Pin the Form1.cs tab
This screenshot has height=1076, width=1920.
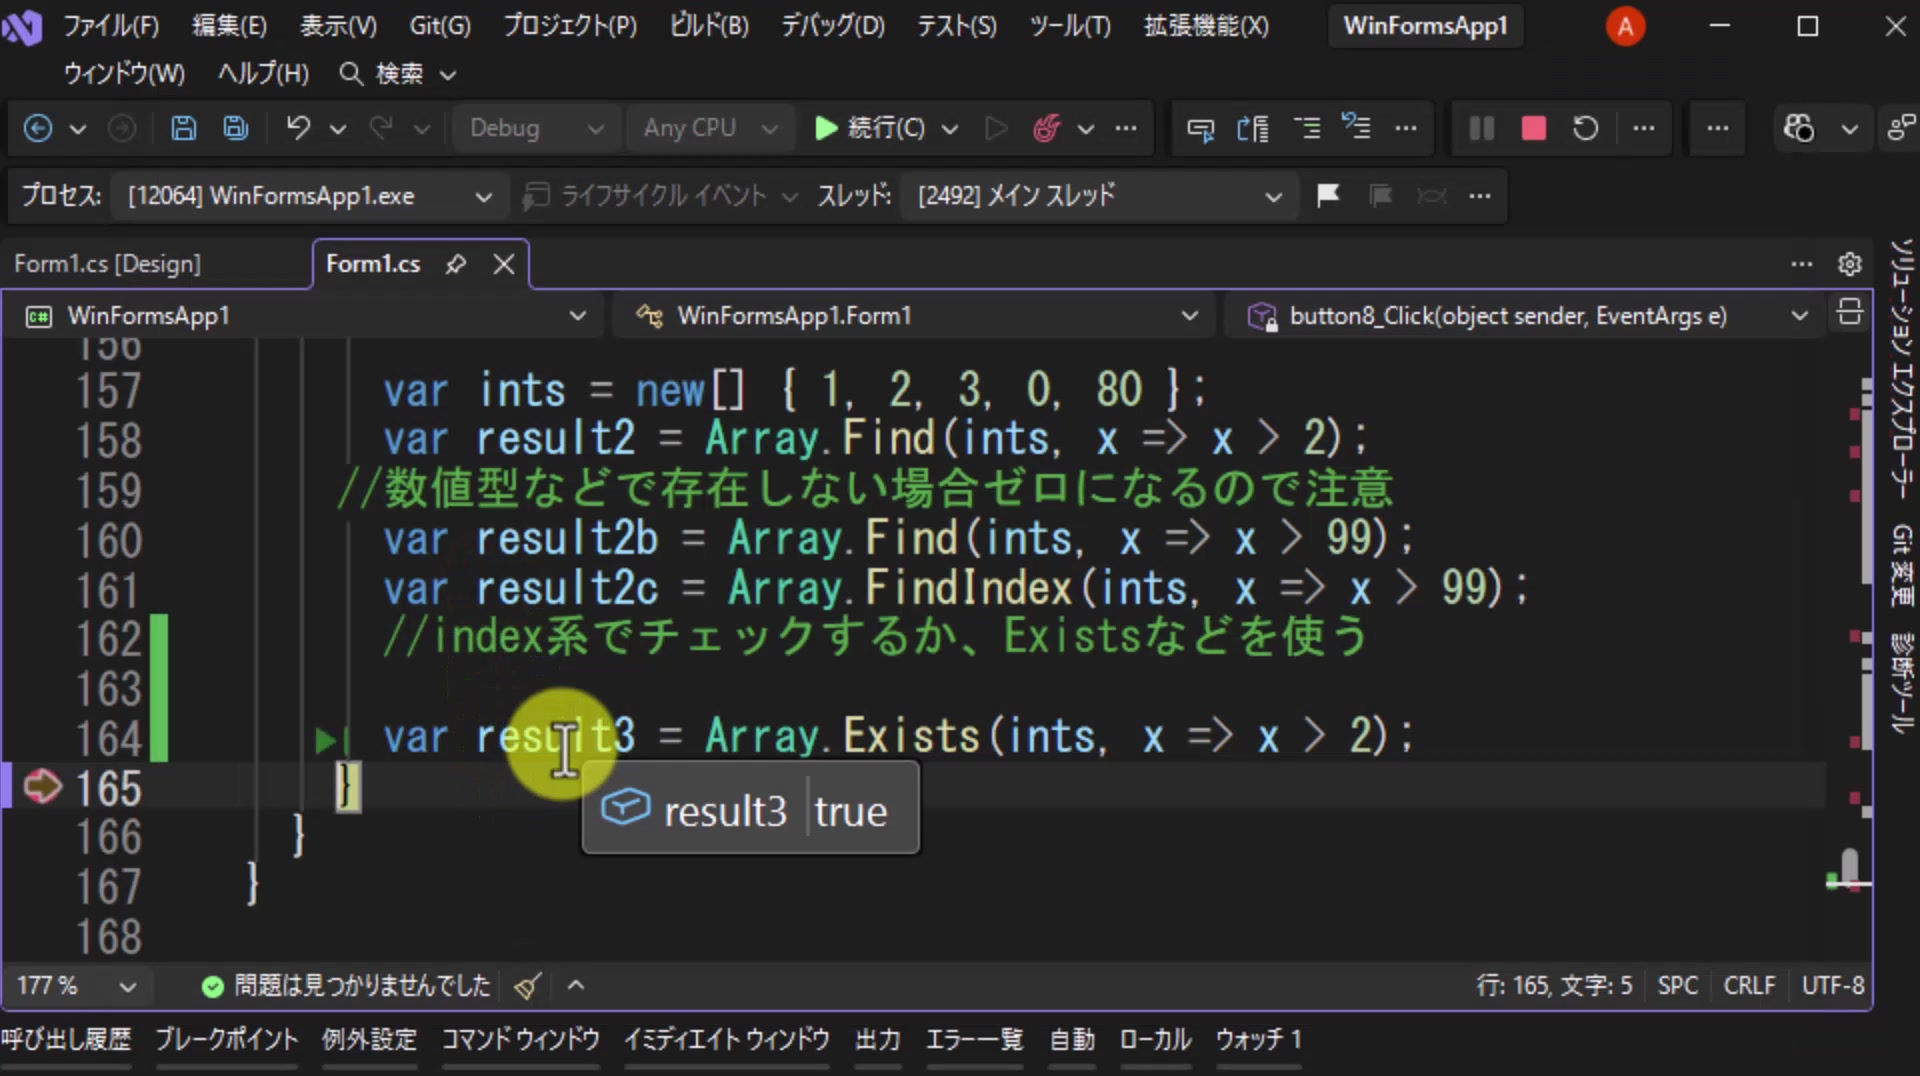[x=456, y=264]
